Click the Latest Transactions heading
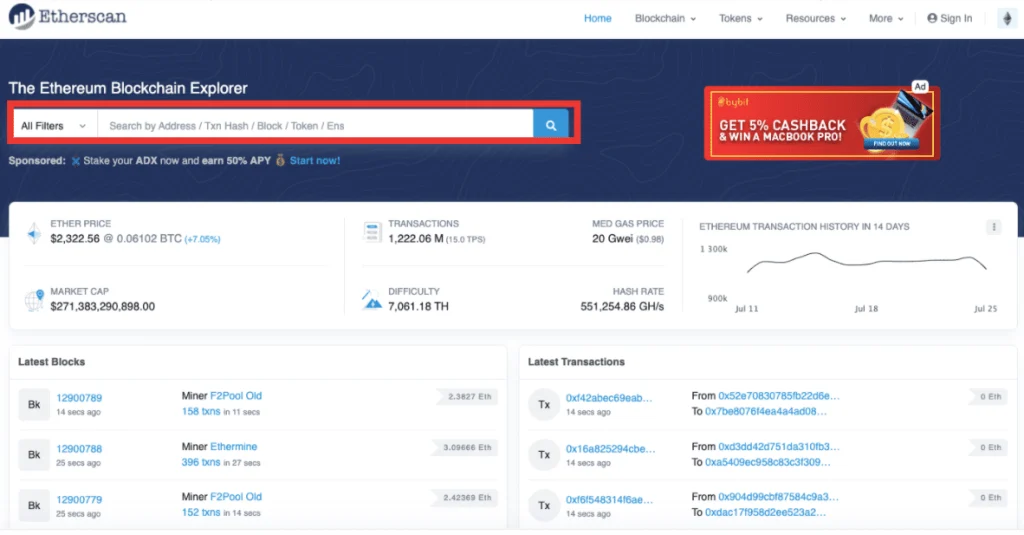 [x=576, y=362]
